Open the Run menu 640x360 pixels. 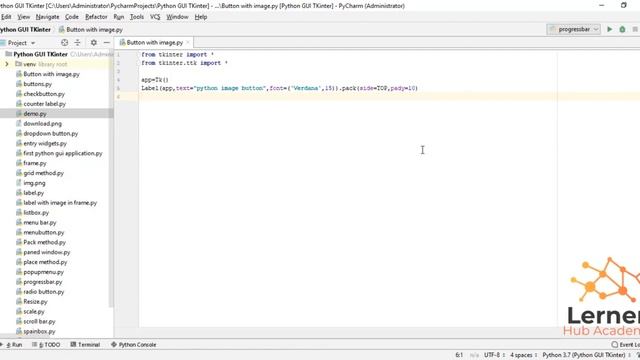coord(118,17)
